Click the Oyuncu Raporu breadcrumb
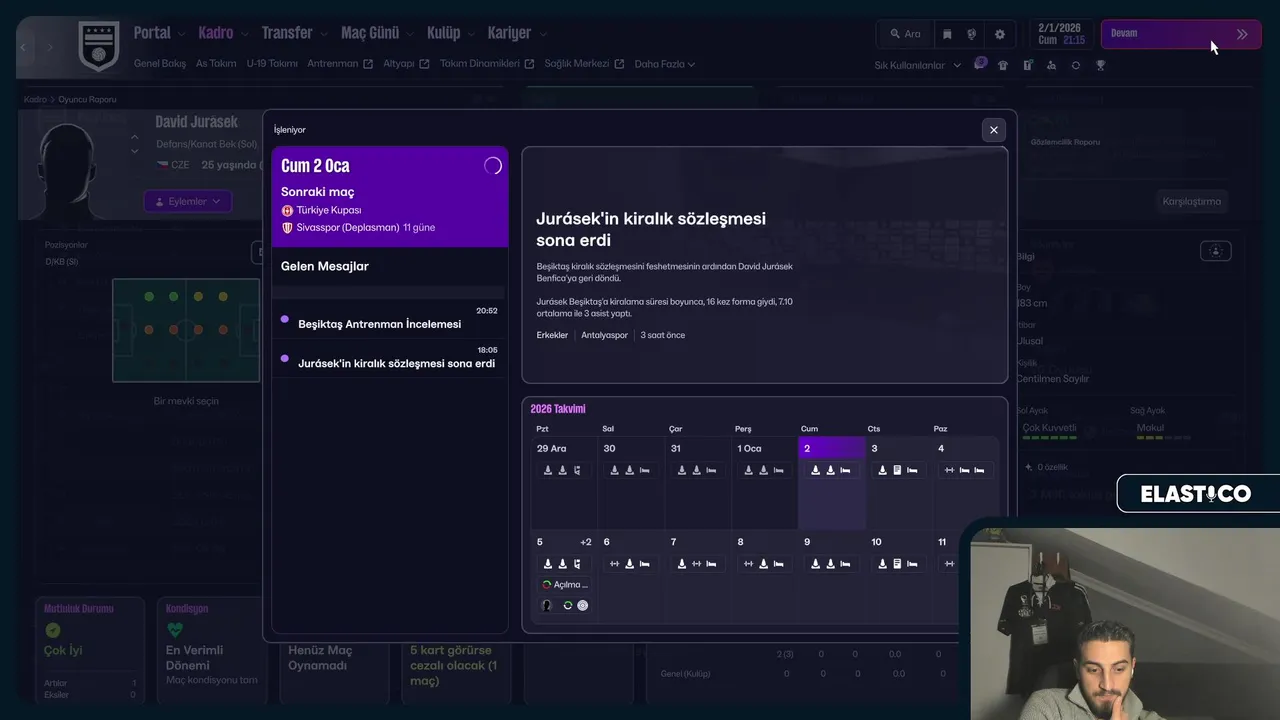1280x720 pixels. point(87,100)
